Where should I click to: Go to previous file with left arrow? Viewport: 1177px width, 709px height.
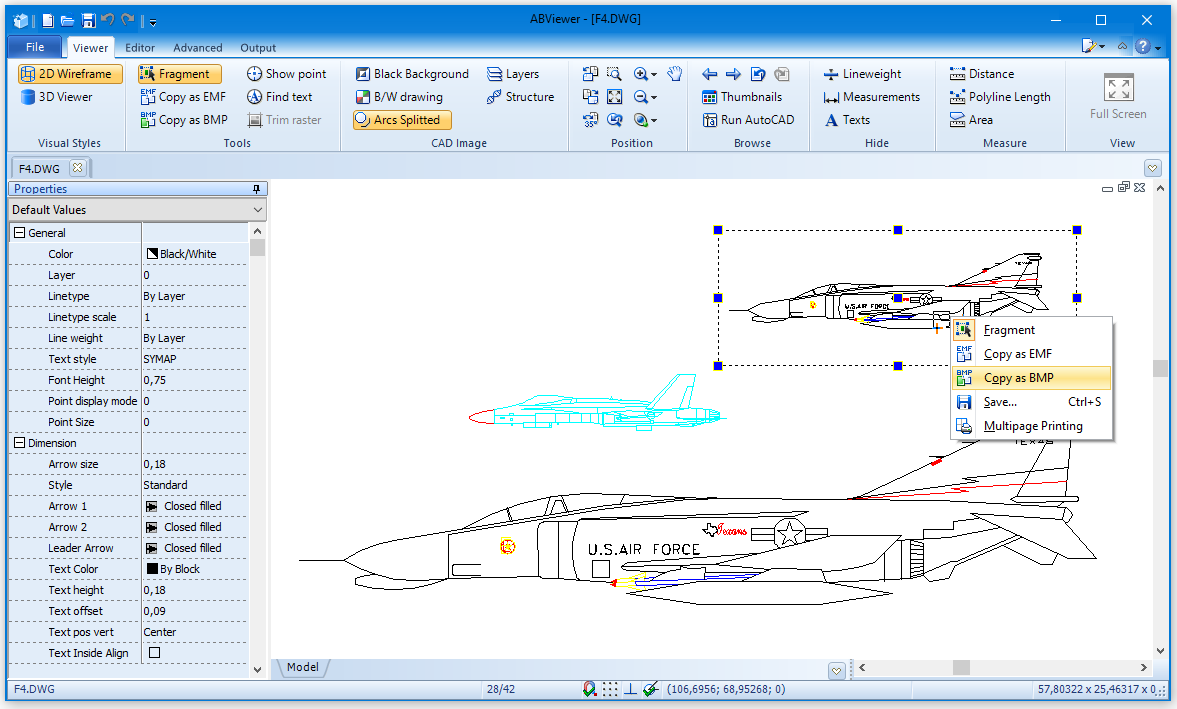point(709,74)
